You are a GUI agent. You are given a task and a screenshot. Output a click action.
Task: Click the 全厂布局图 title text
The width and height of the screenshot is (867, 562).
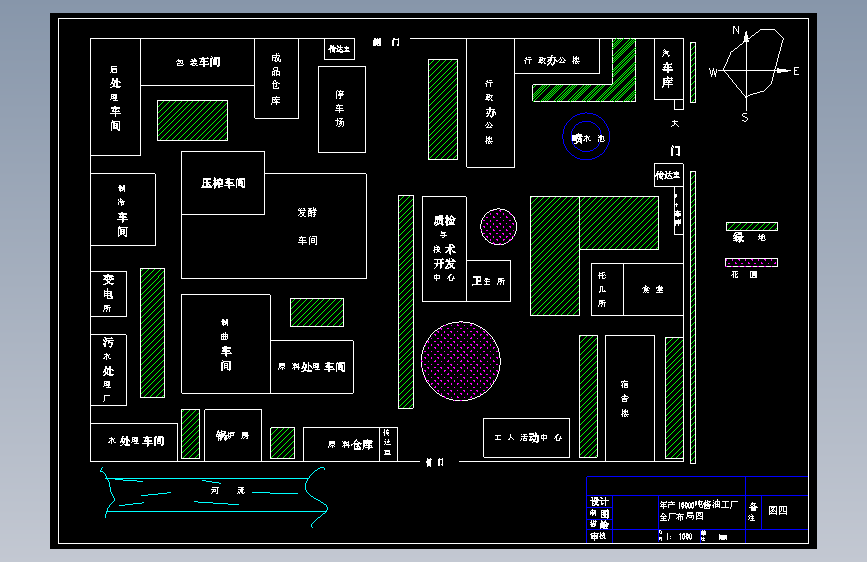point(681,516)
